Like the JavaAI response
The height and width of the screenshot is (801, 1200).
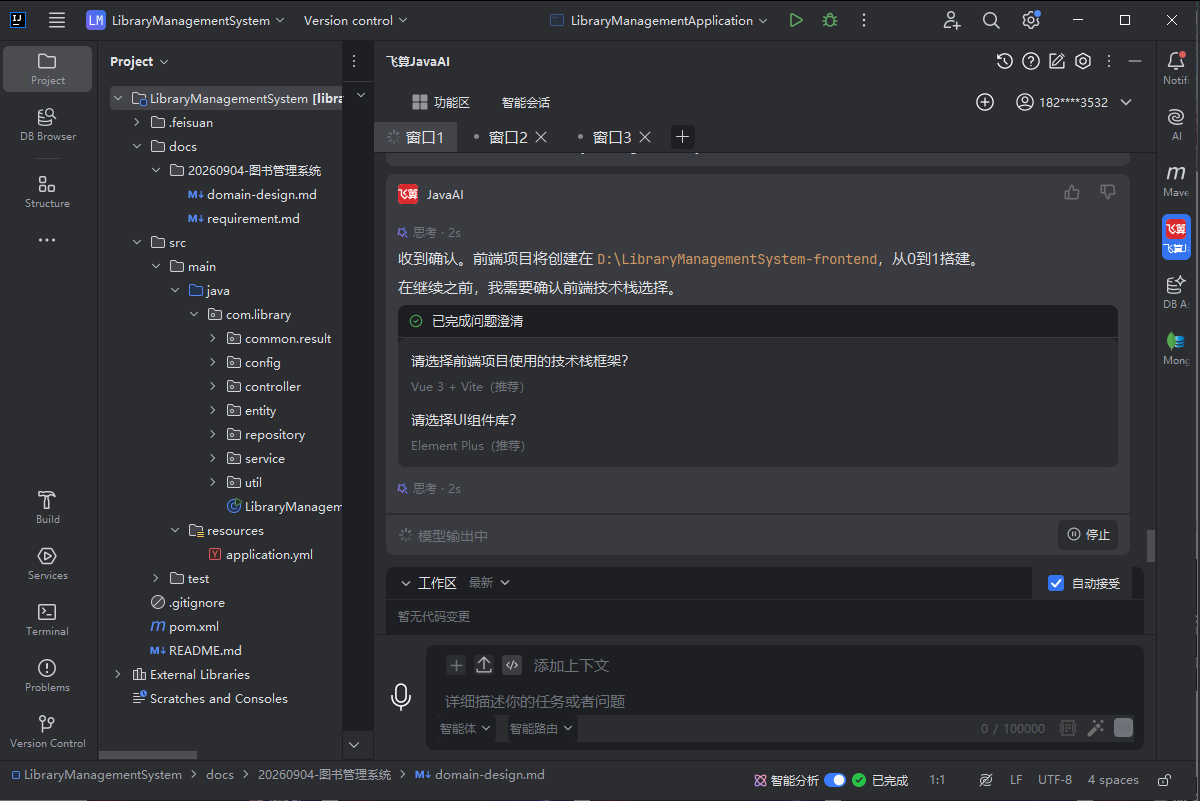pos(1072,192)
